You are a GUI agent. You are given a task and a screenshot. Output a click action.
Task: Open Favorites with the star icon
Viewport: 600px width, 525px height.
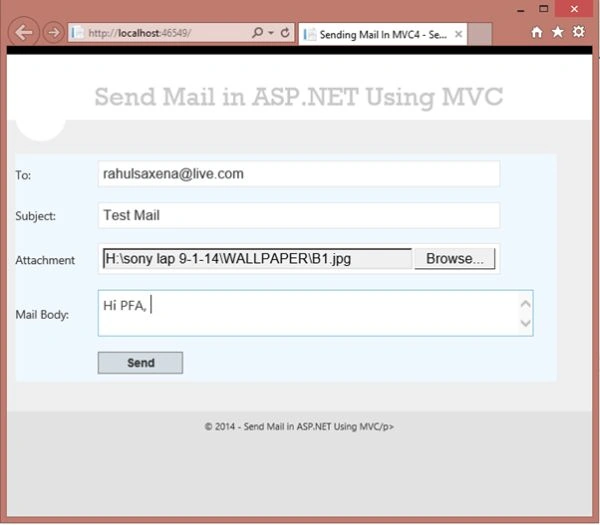pyautogui.click(x=558, y=33)
